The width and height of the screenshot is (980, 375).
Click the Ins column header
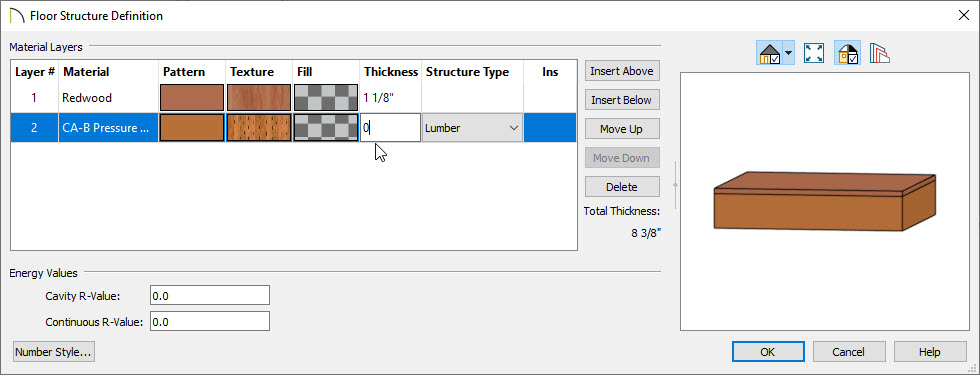click(550, 72)
